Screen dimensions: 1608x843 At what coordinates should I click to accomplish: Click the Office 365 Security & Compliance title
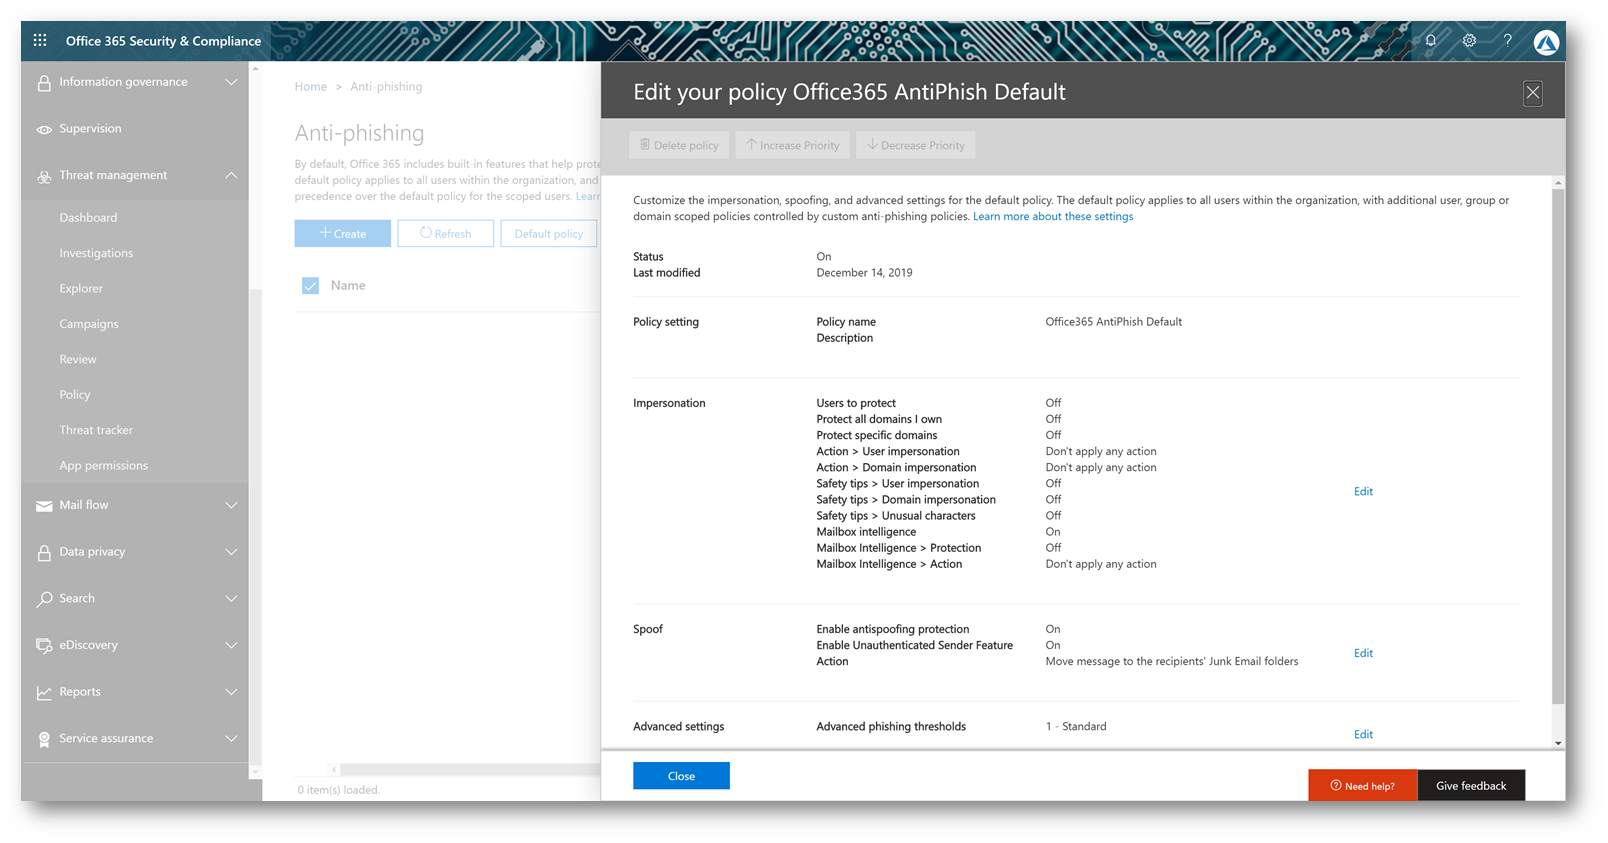(x=163, y=41)
